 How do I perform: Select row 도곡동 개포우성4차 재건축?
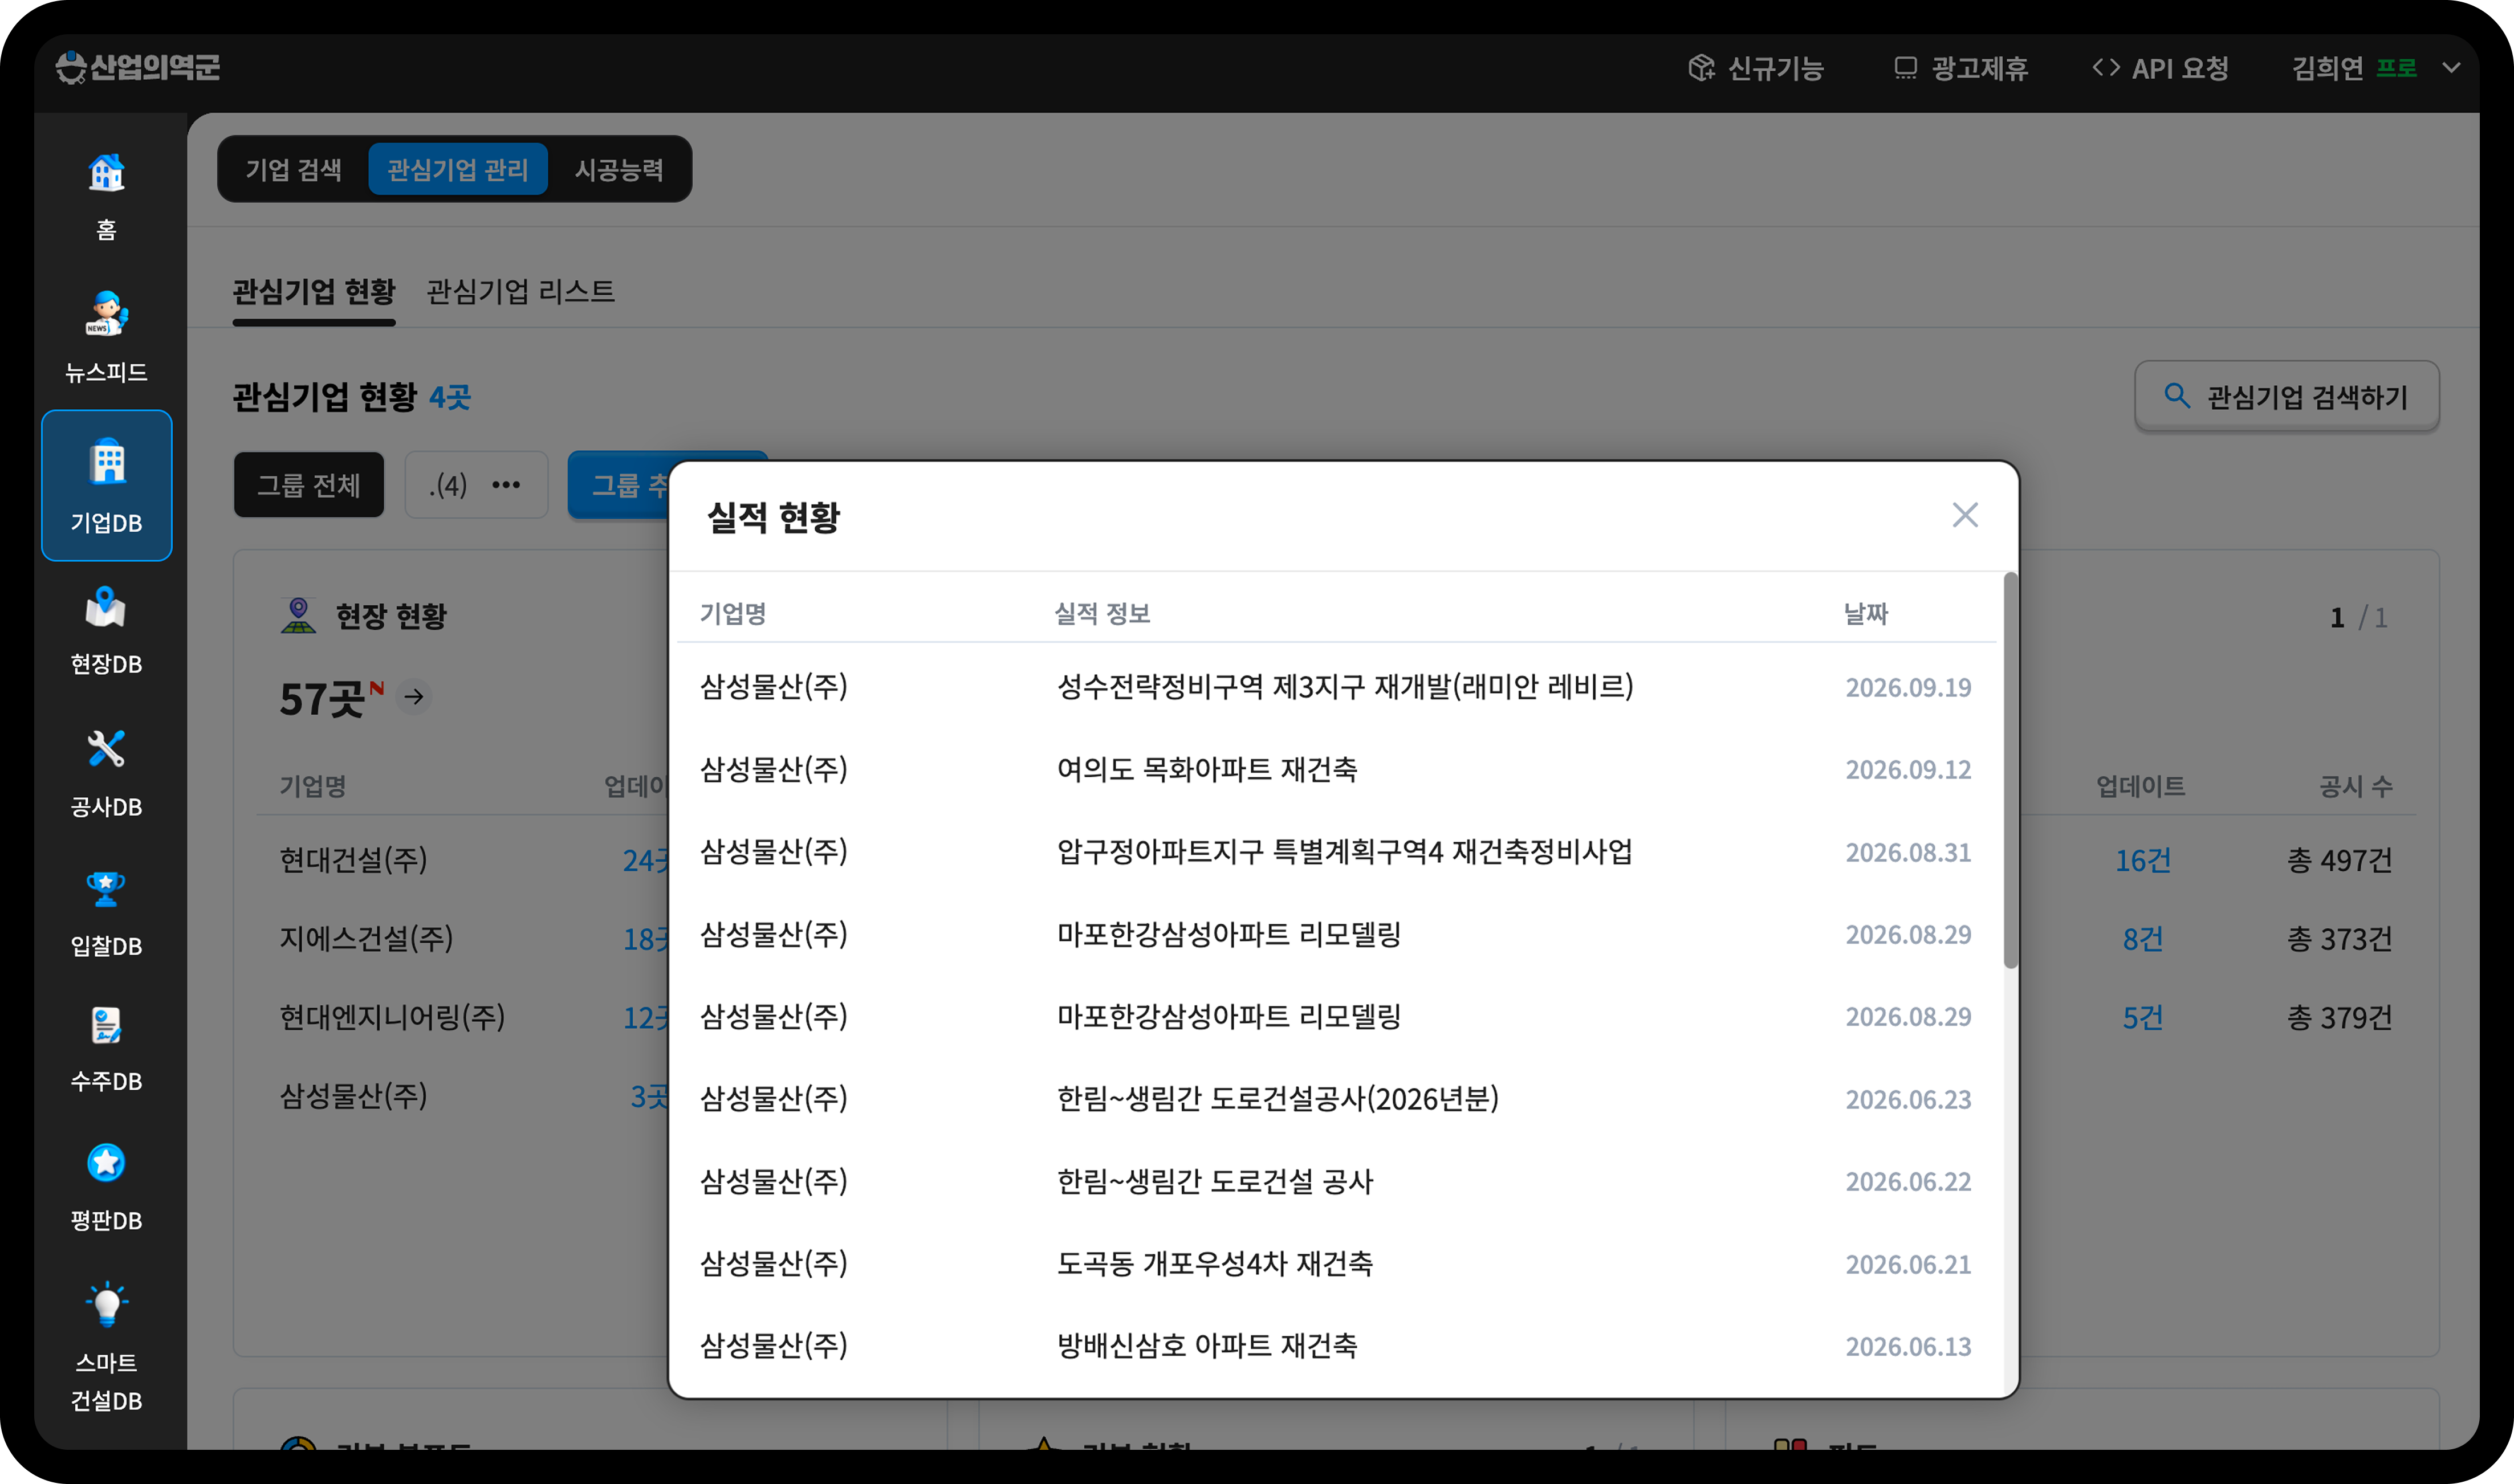1336,1264
